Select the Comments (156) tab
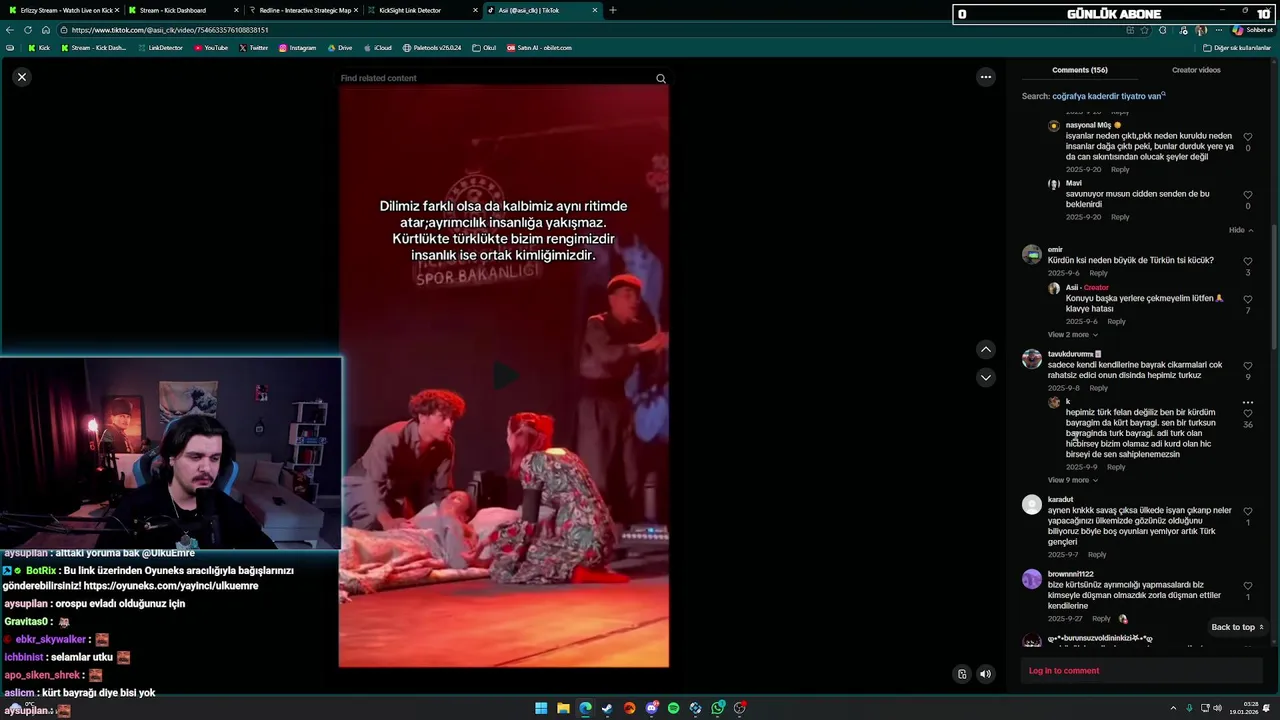The width and height of the screenshot is (1280, 720). point(1079,70)
